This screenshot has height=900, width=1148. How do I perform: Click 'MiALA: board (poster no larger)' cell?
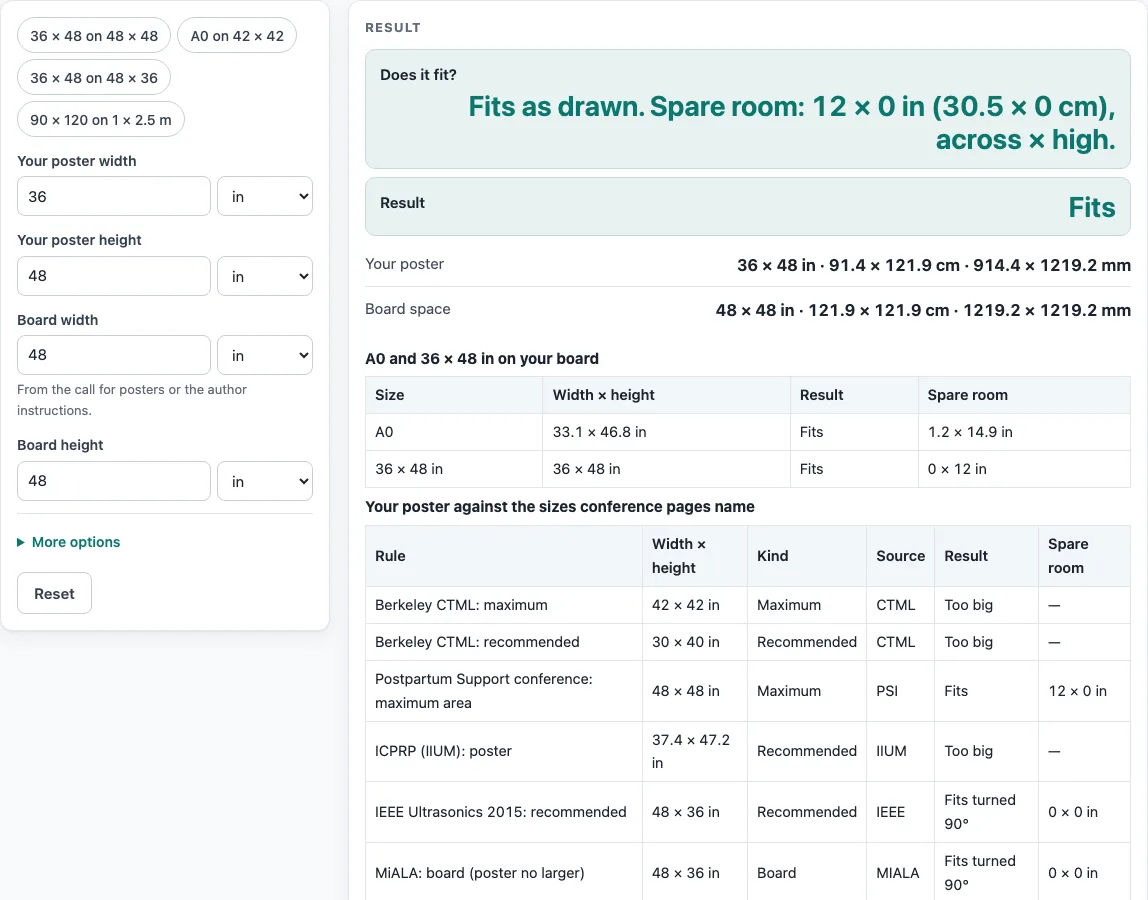504,872
